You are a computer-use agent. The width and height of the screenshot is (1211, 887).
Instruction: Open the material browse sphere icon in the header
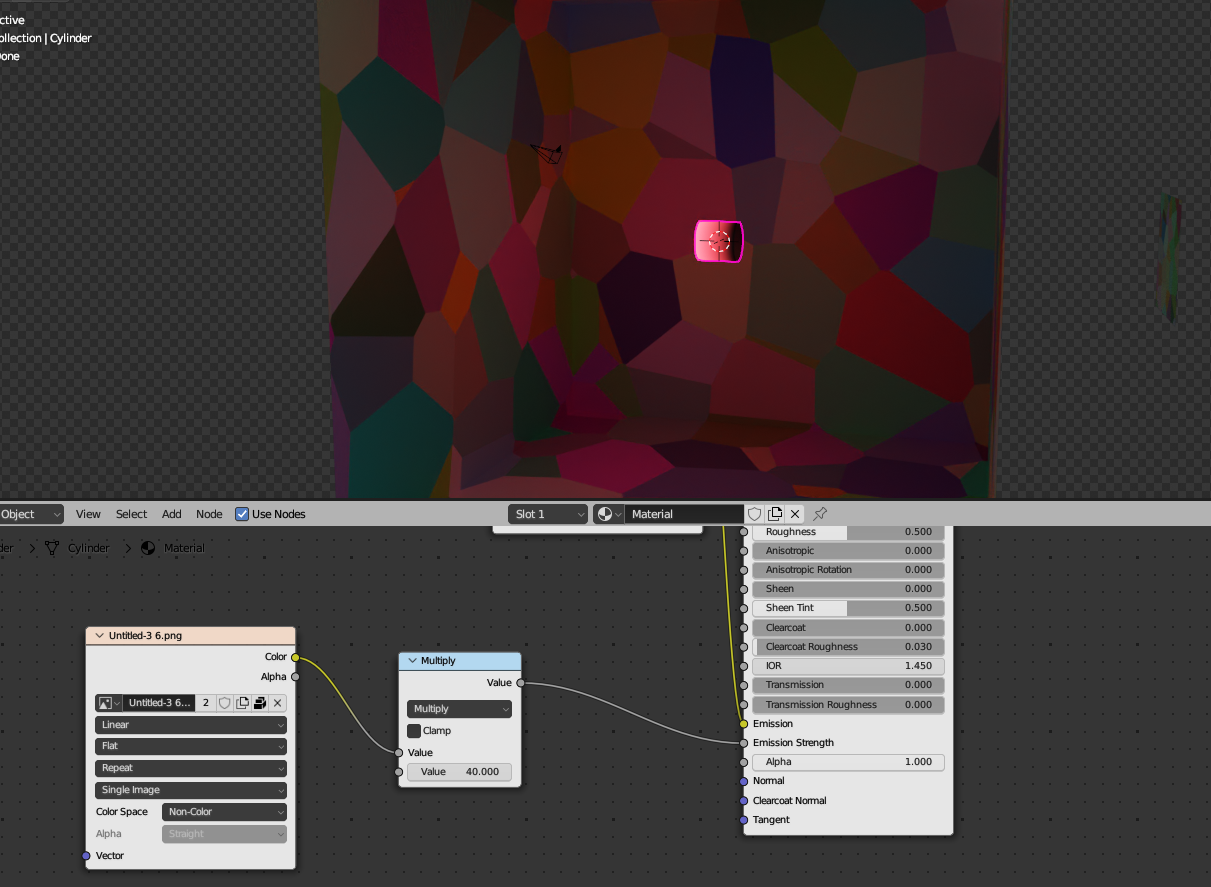pos(608,514)
